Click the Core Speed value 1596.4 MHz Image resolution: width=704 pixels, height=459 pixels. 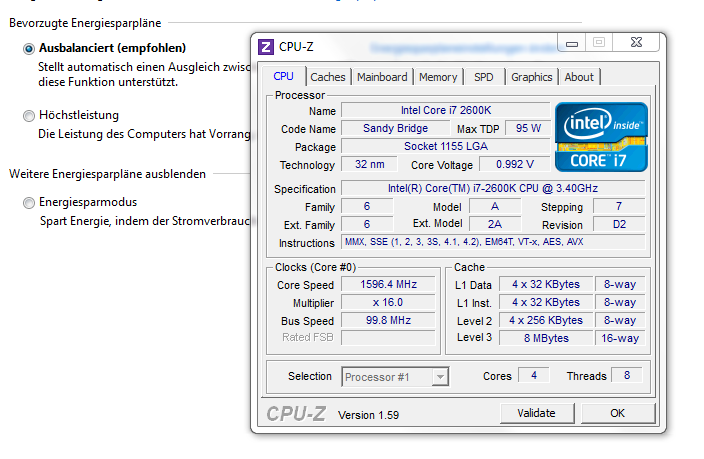tap(388, 284)
